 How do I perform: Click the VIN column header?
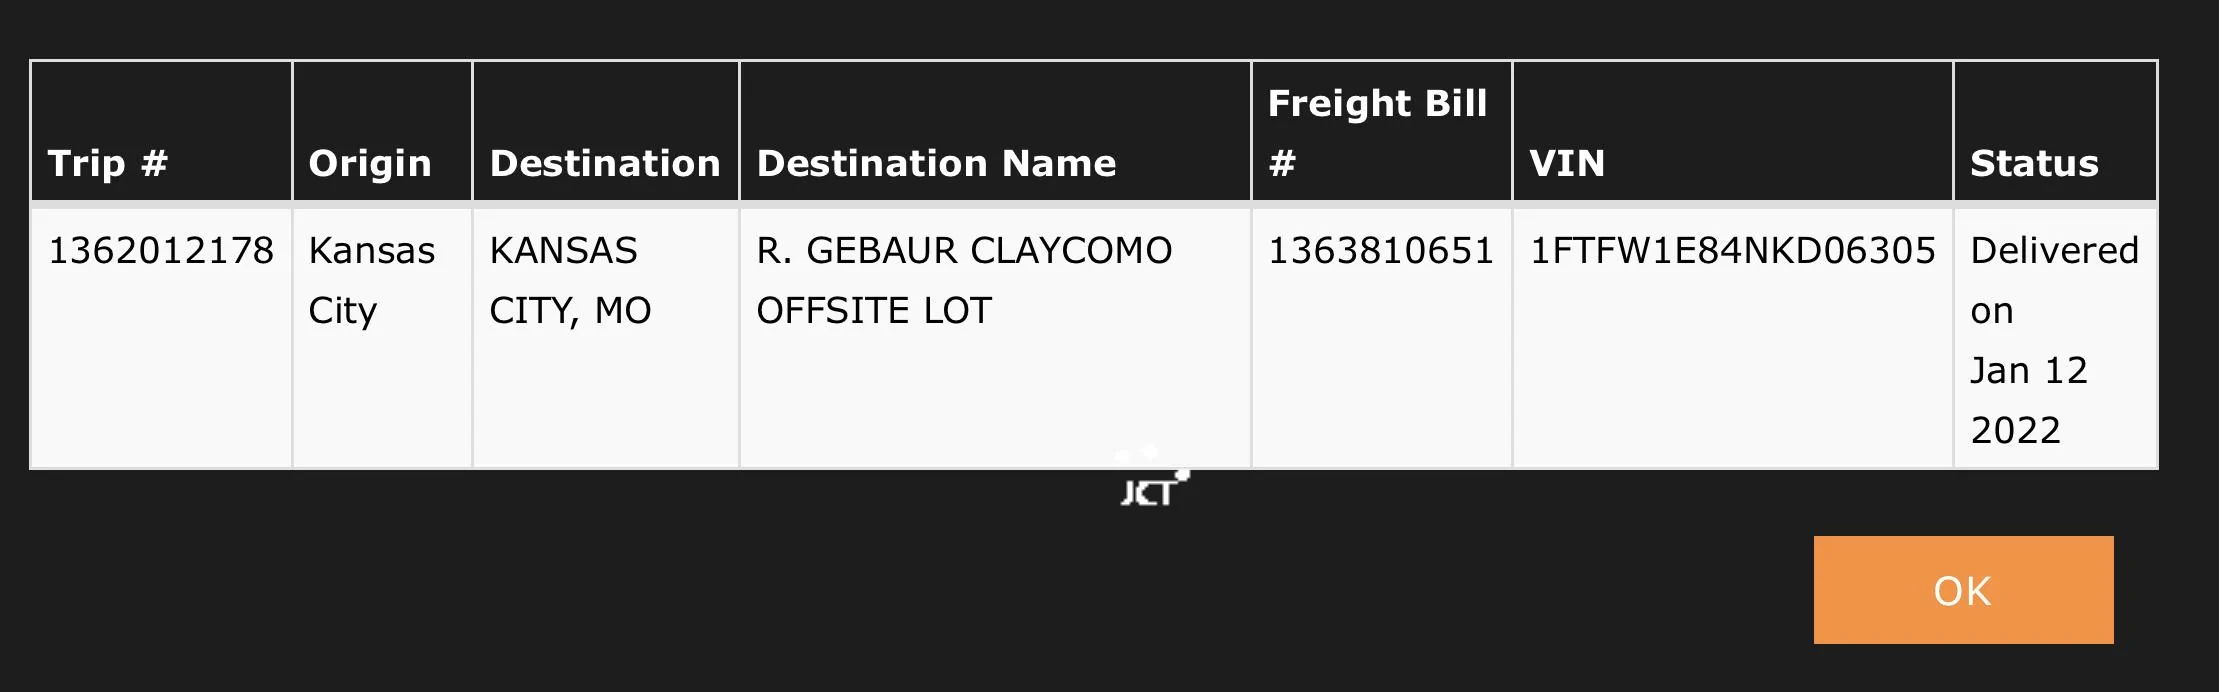[1567, 163]
